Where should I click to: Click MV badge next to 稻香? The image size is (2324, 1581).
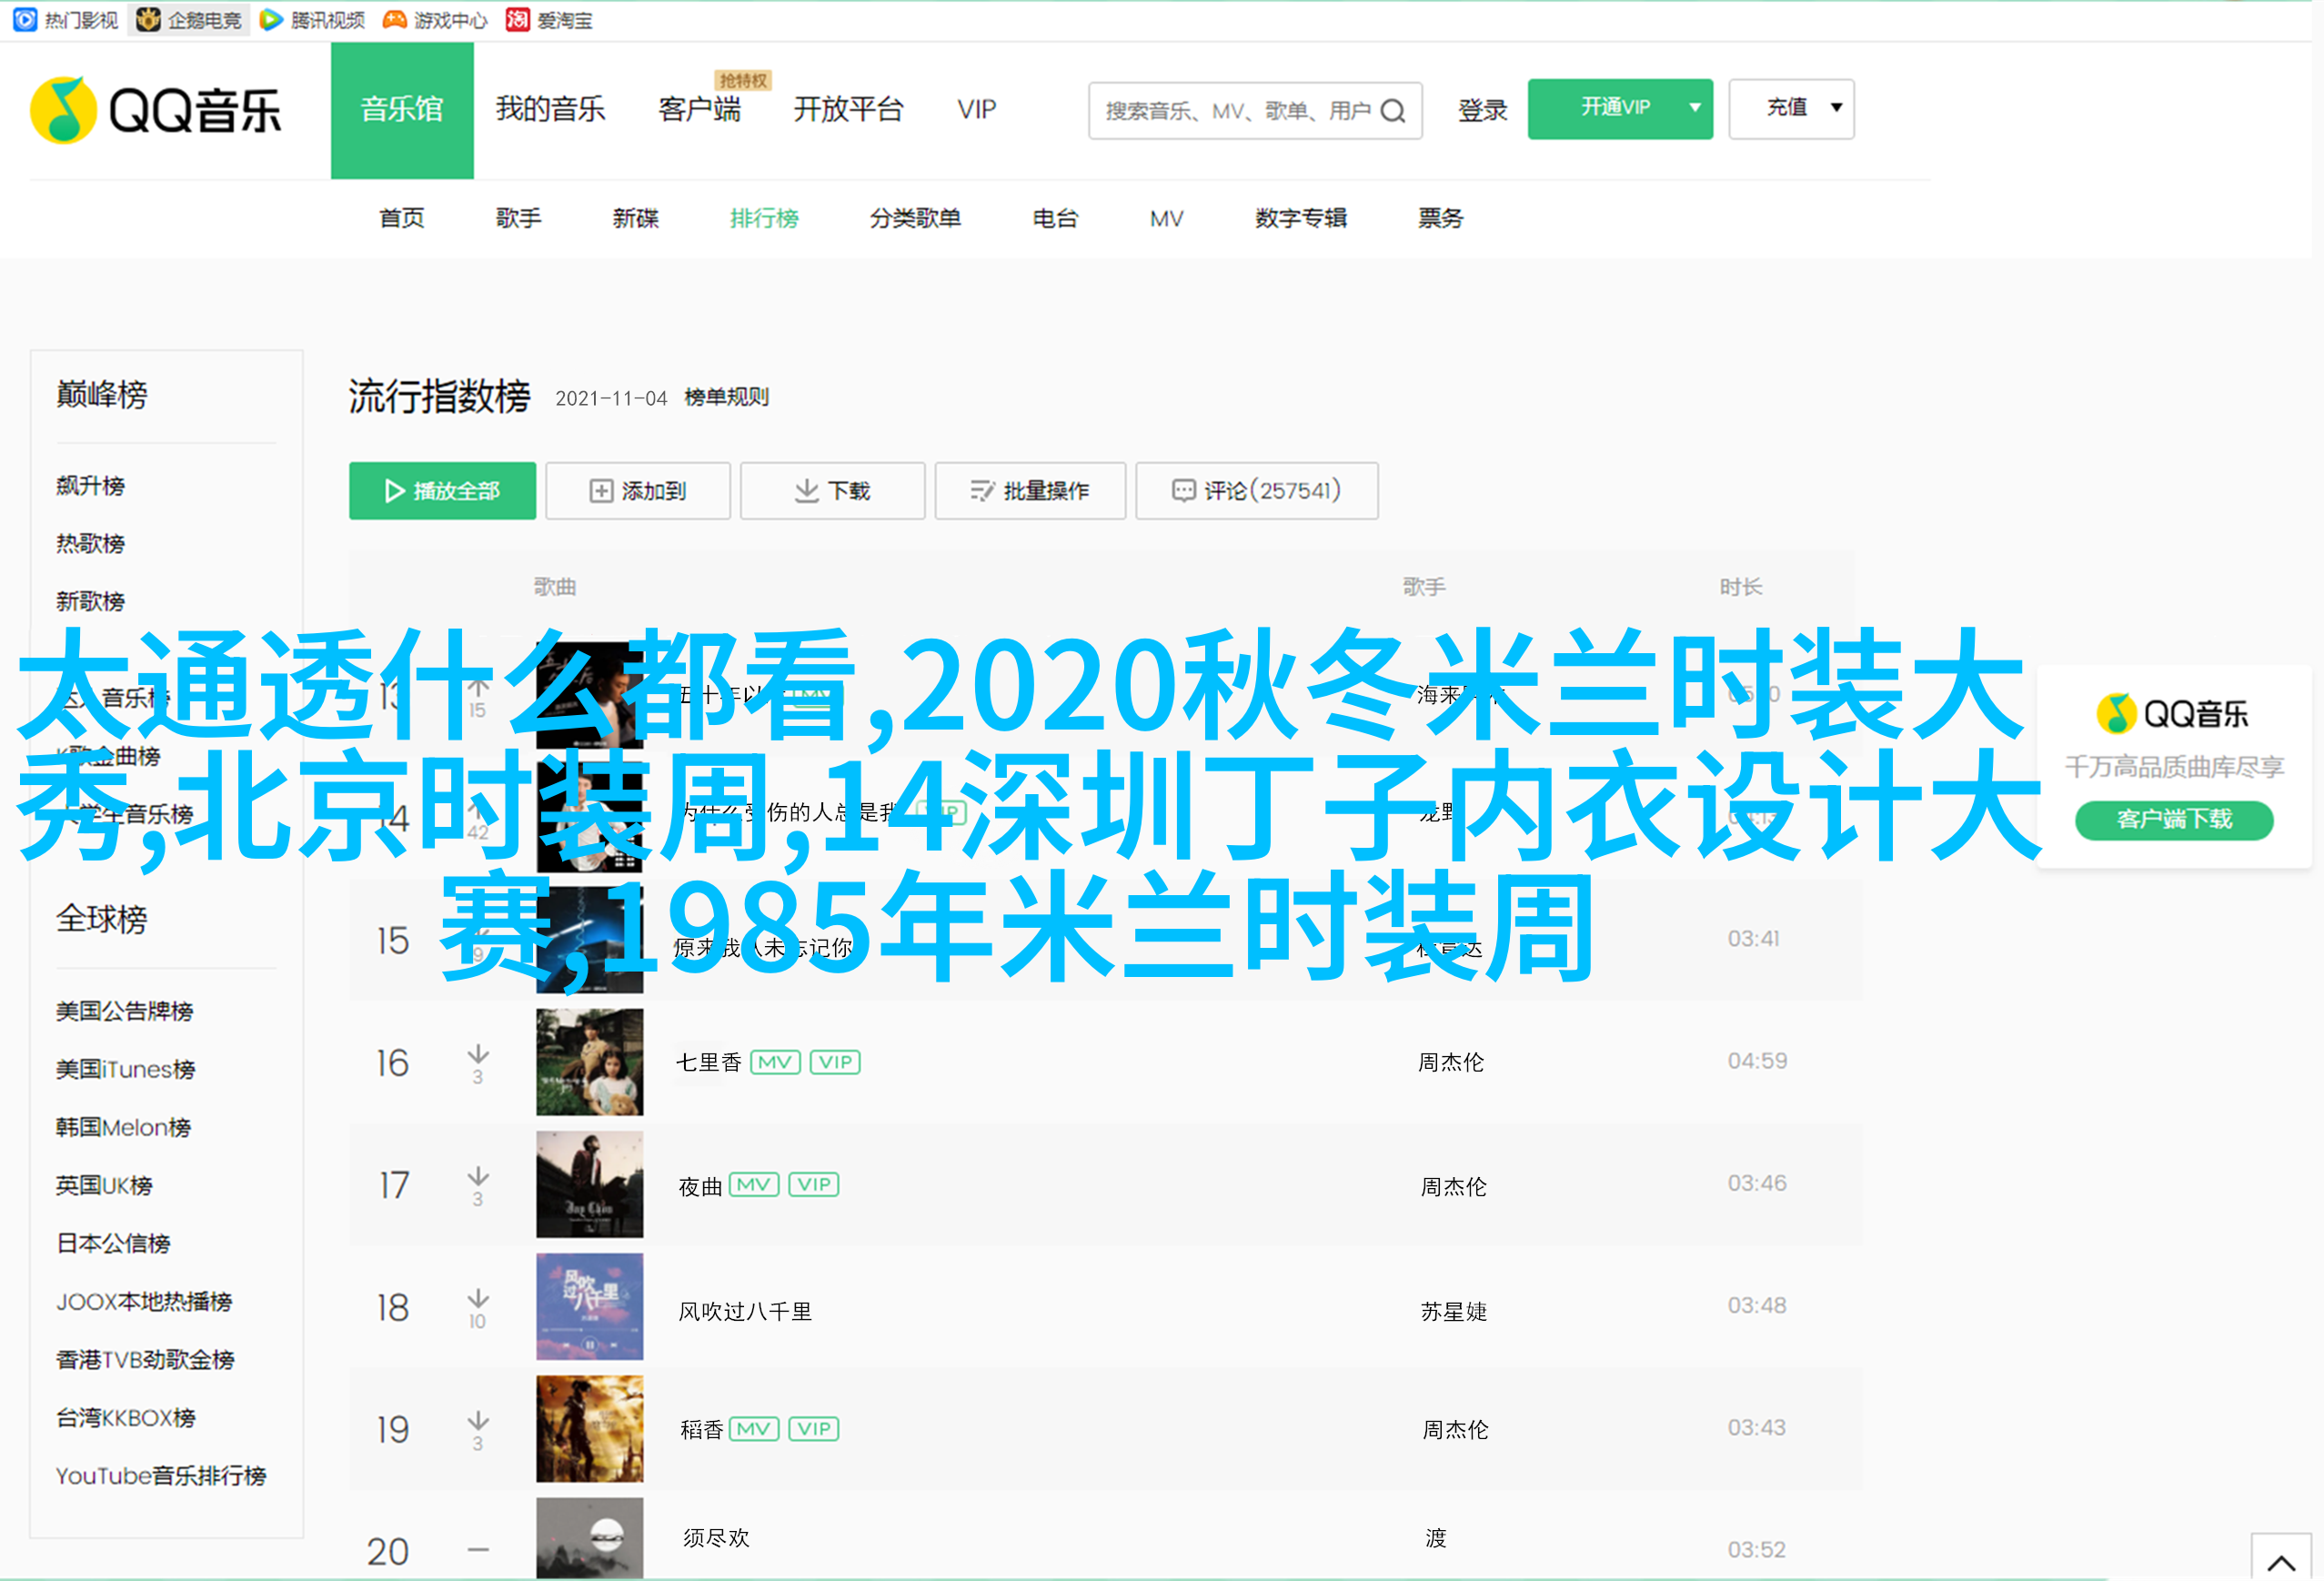pyautogui.click(x=754, y=1429)
